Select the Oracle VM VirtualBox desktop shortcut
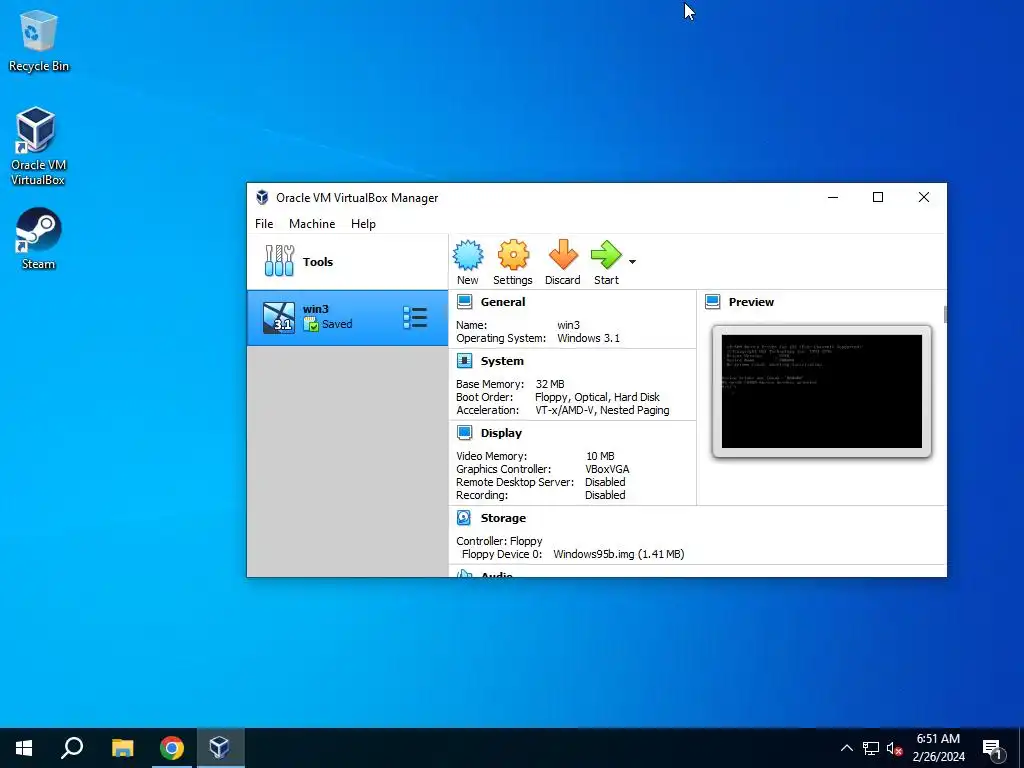The height and width of the screenshot is (768, 1024). (x=37, y=146)
